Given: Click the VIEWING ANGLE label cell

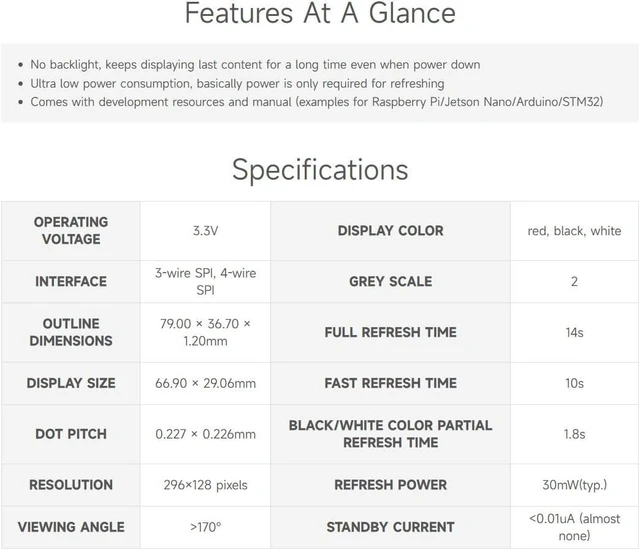Looking at the screenshot, I should [x=71, y=527].
